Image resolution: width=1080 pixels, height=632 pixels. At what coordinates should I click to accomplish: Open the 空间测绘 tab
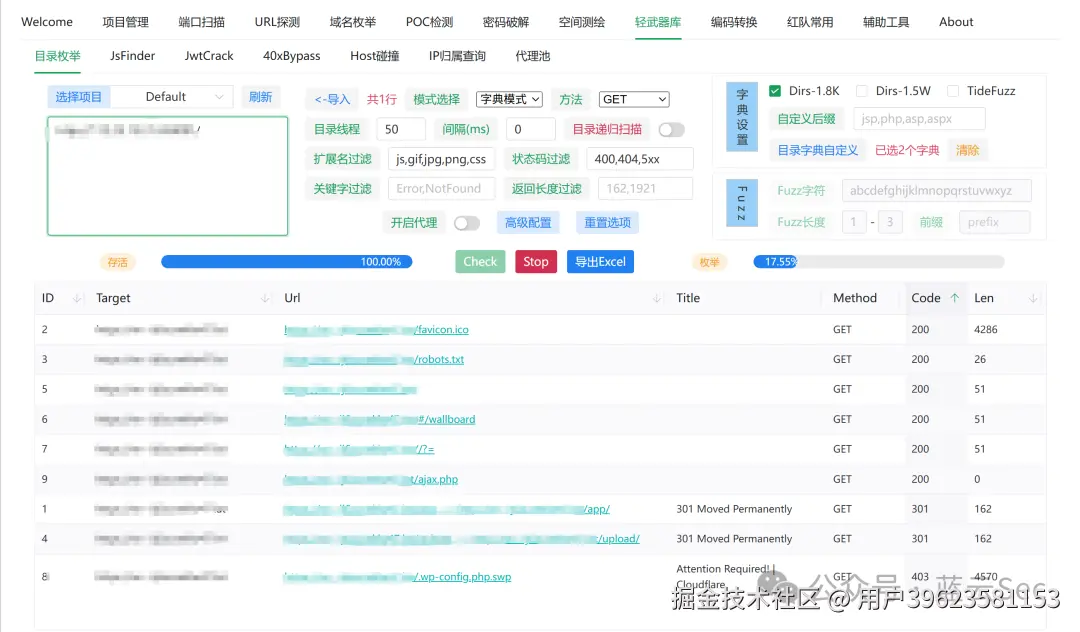tap(581, 22)
